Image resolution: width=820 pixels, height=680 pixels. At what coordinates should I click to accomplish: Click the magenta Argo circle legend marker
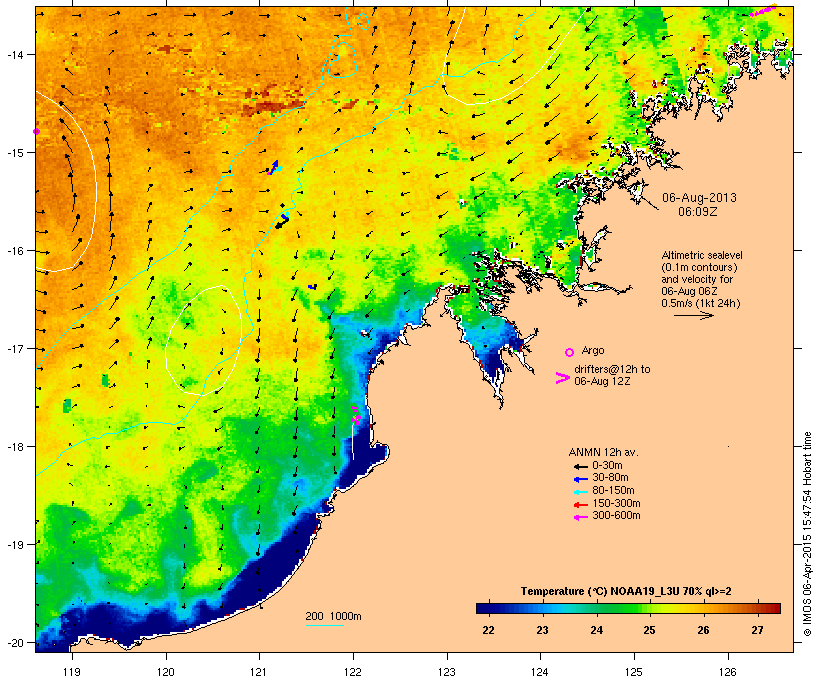570,352
